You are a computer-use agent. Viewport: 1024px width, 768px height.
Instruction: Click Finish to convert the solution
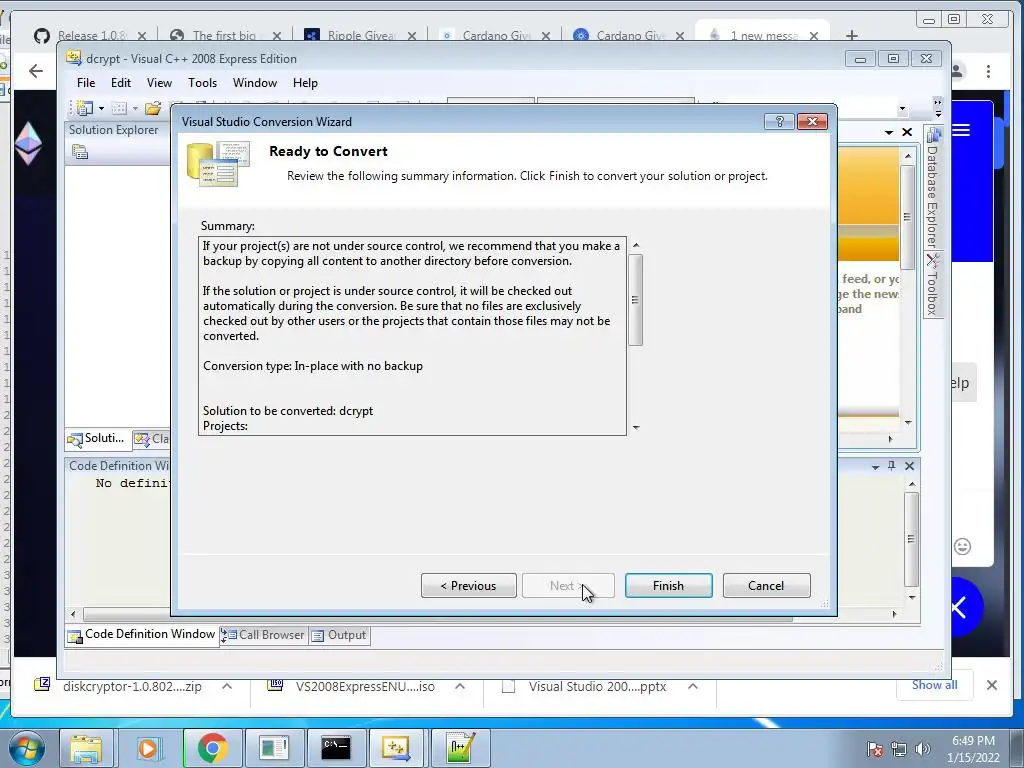[x=668, y=586]
